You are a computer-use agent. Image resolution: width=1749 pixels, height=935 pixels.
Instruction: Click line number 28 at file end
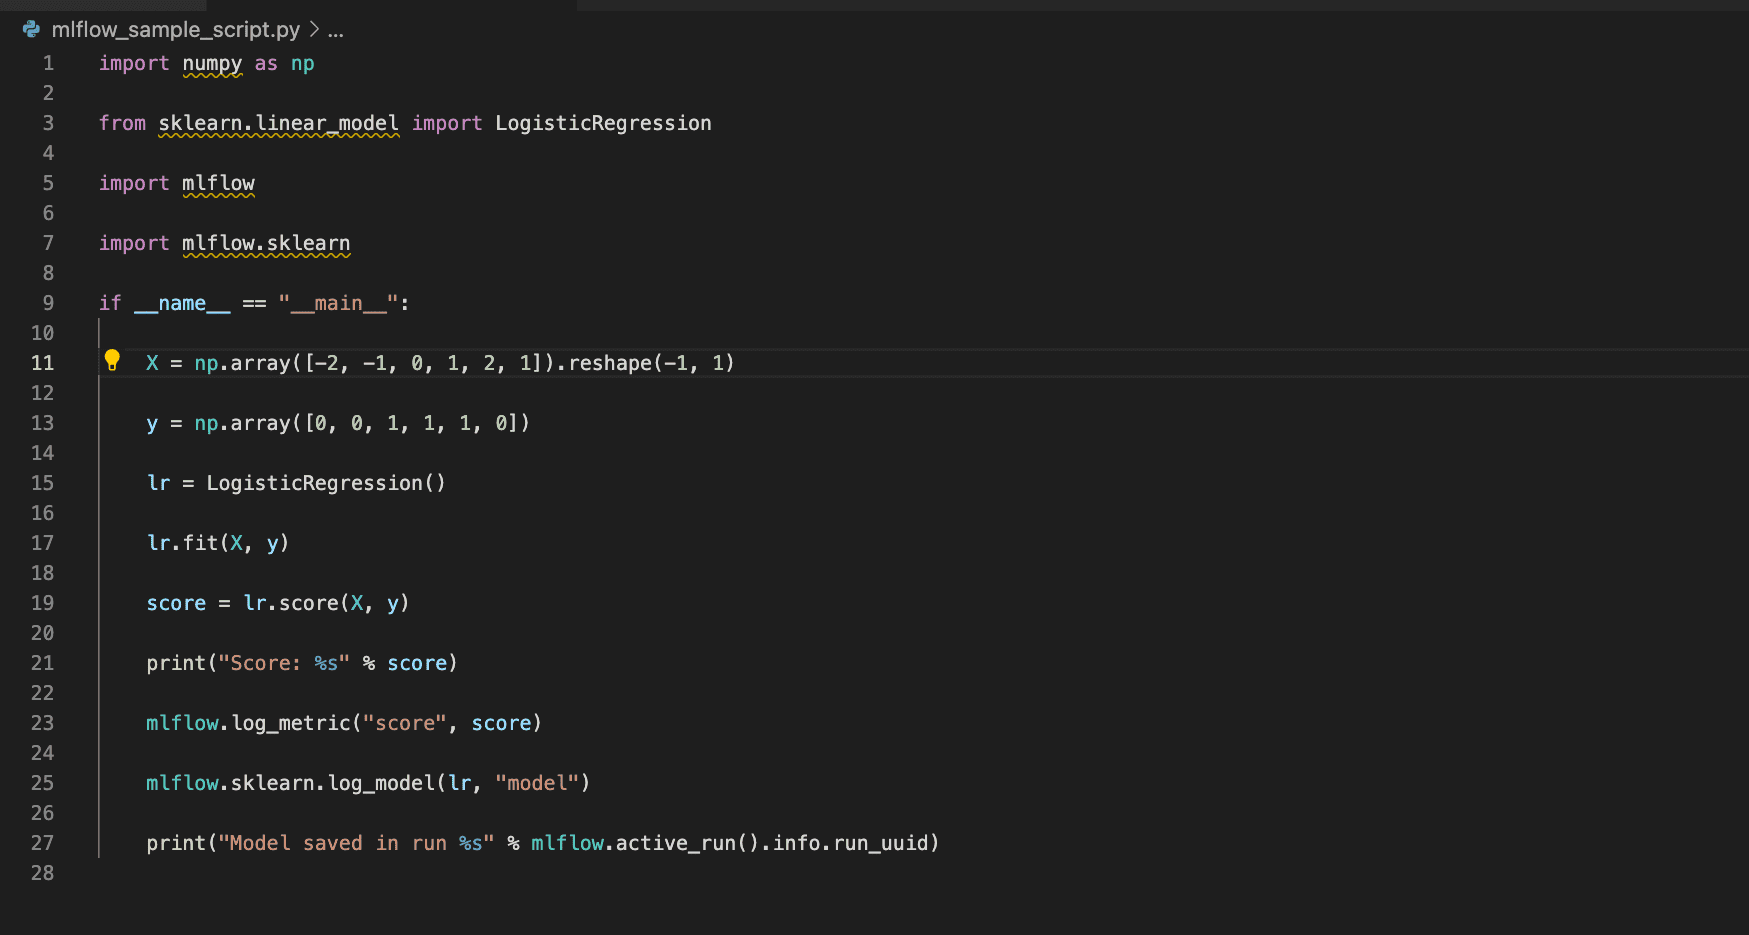42,873
